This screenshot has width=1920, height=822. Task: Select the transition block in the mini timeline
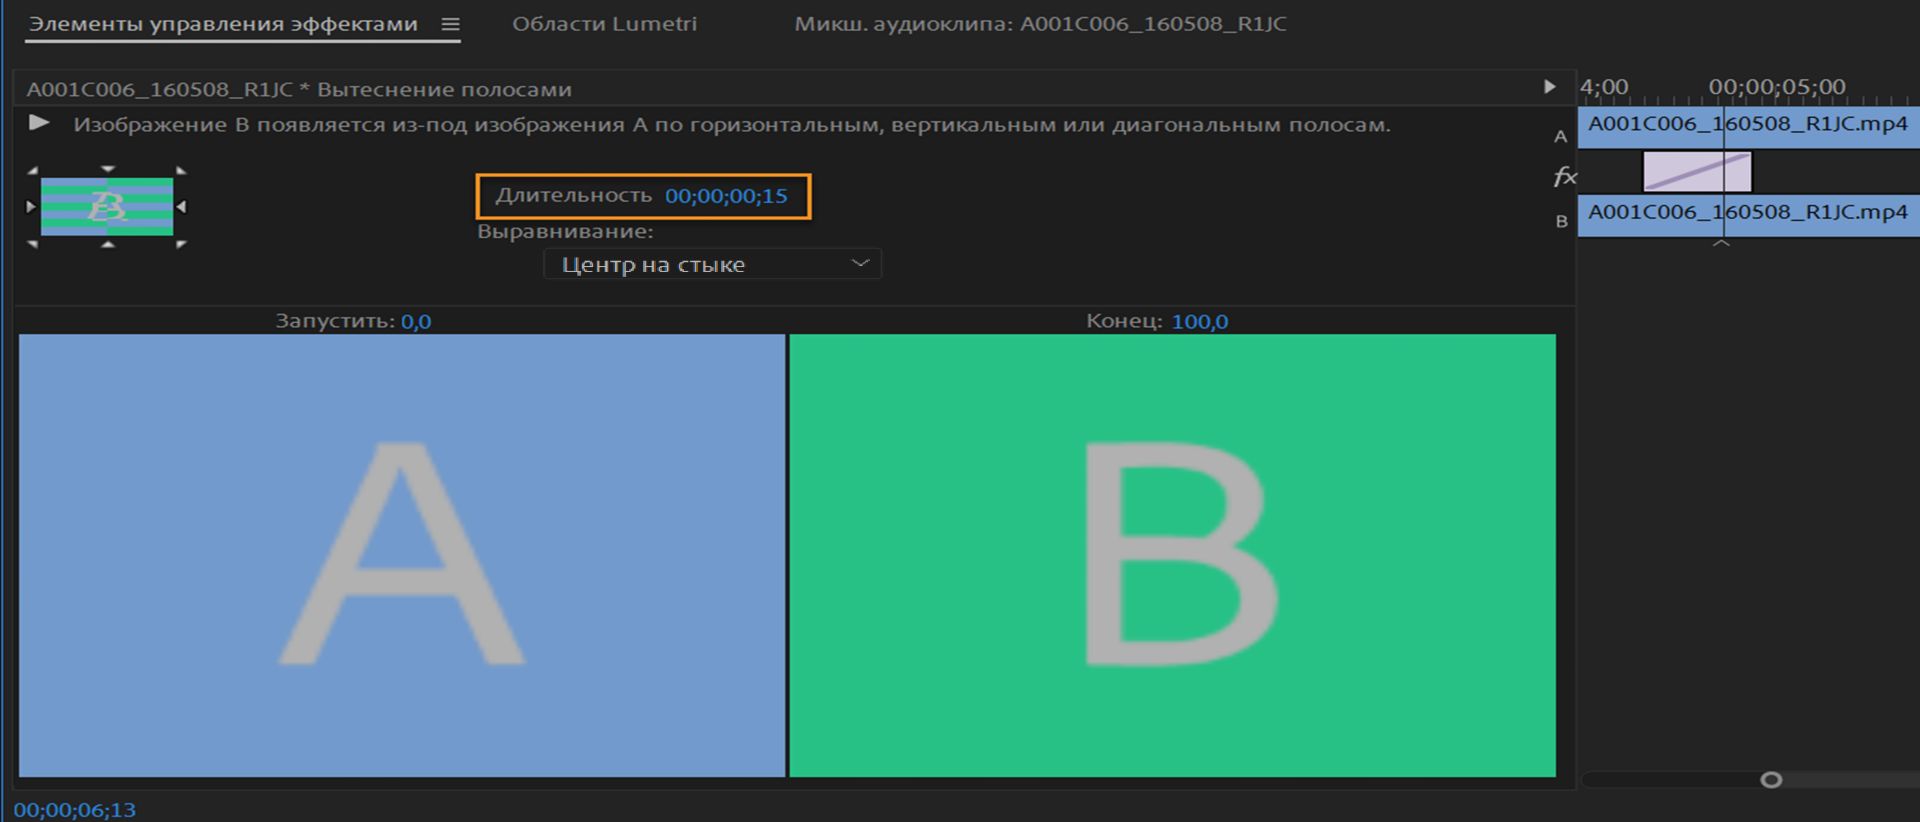click(1697, 171)
